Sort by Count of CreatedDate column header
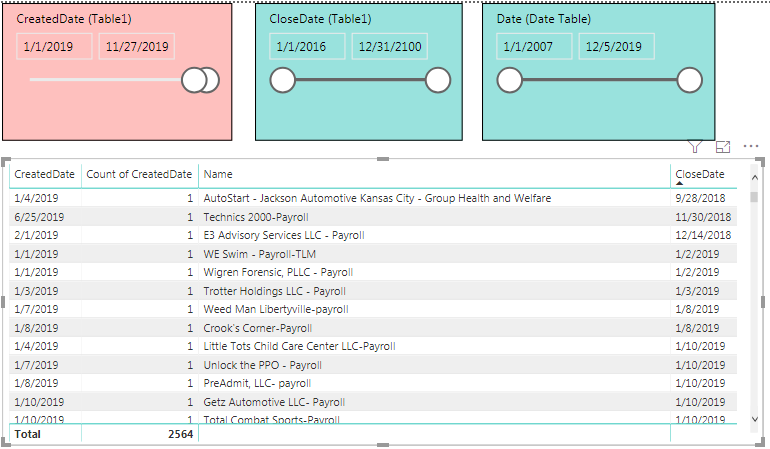This screenshot has height=449, width=770. [139, 174]
